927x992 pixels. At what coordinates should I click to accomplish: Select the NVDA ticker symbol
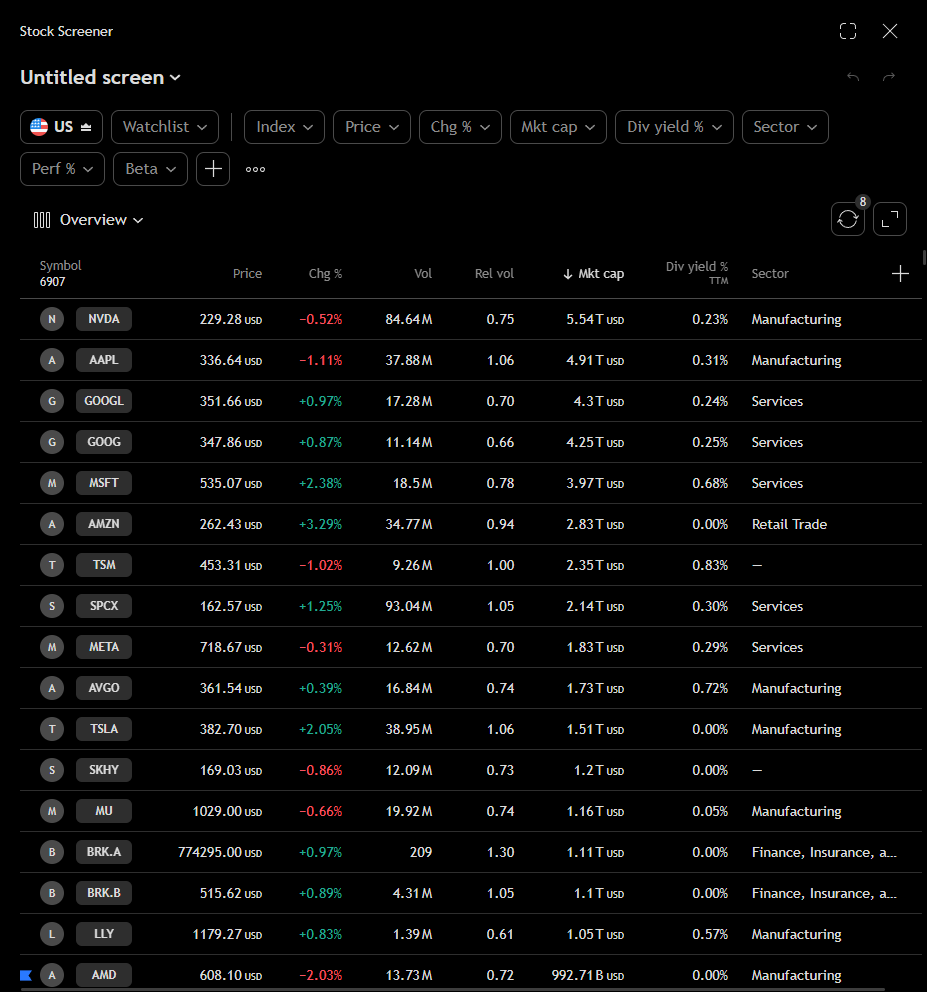[104, 319]
